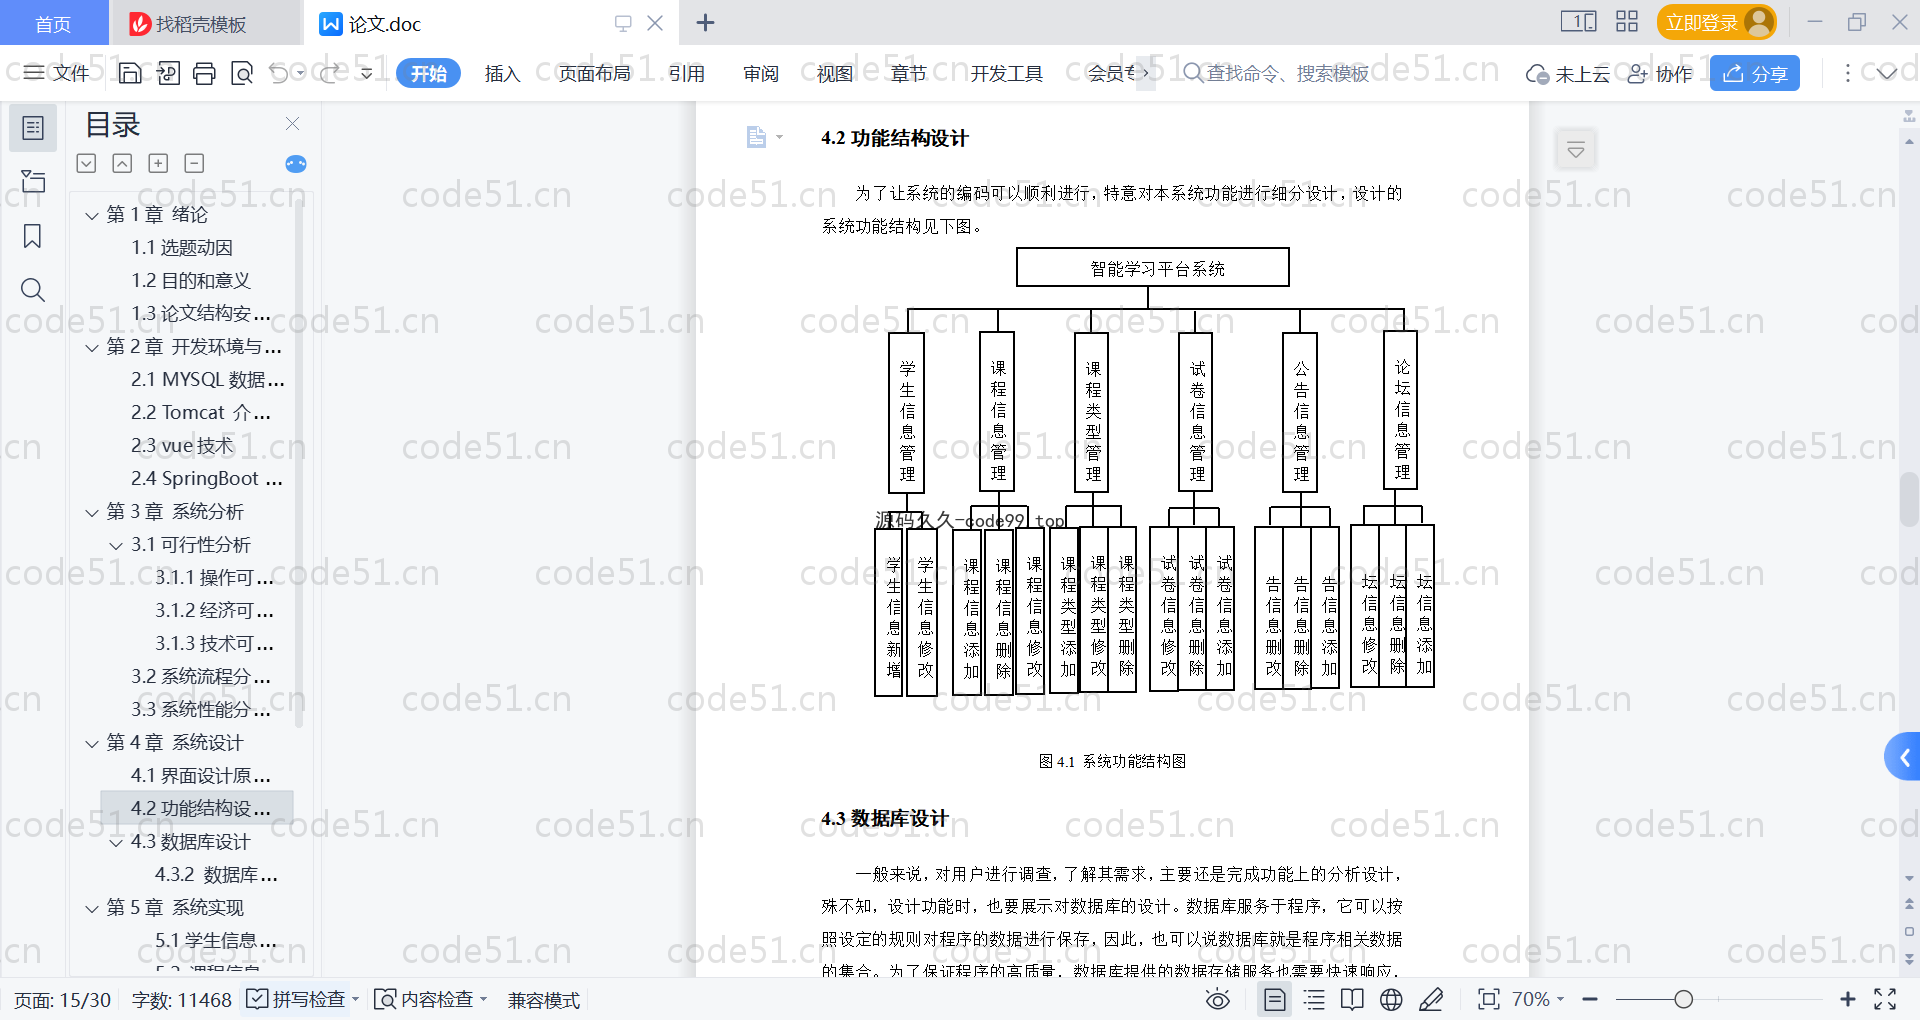Switch to 首页 home tab
Image resolution: width=1920 pixels, height=1020 pixels.
53,23
